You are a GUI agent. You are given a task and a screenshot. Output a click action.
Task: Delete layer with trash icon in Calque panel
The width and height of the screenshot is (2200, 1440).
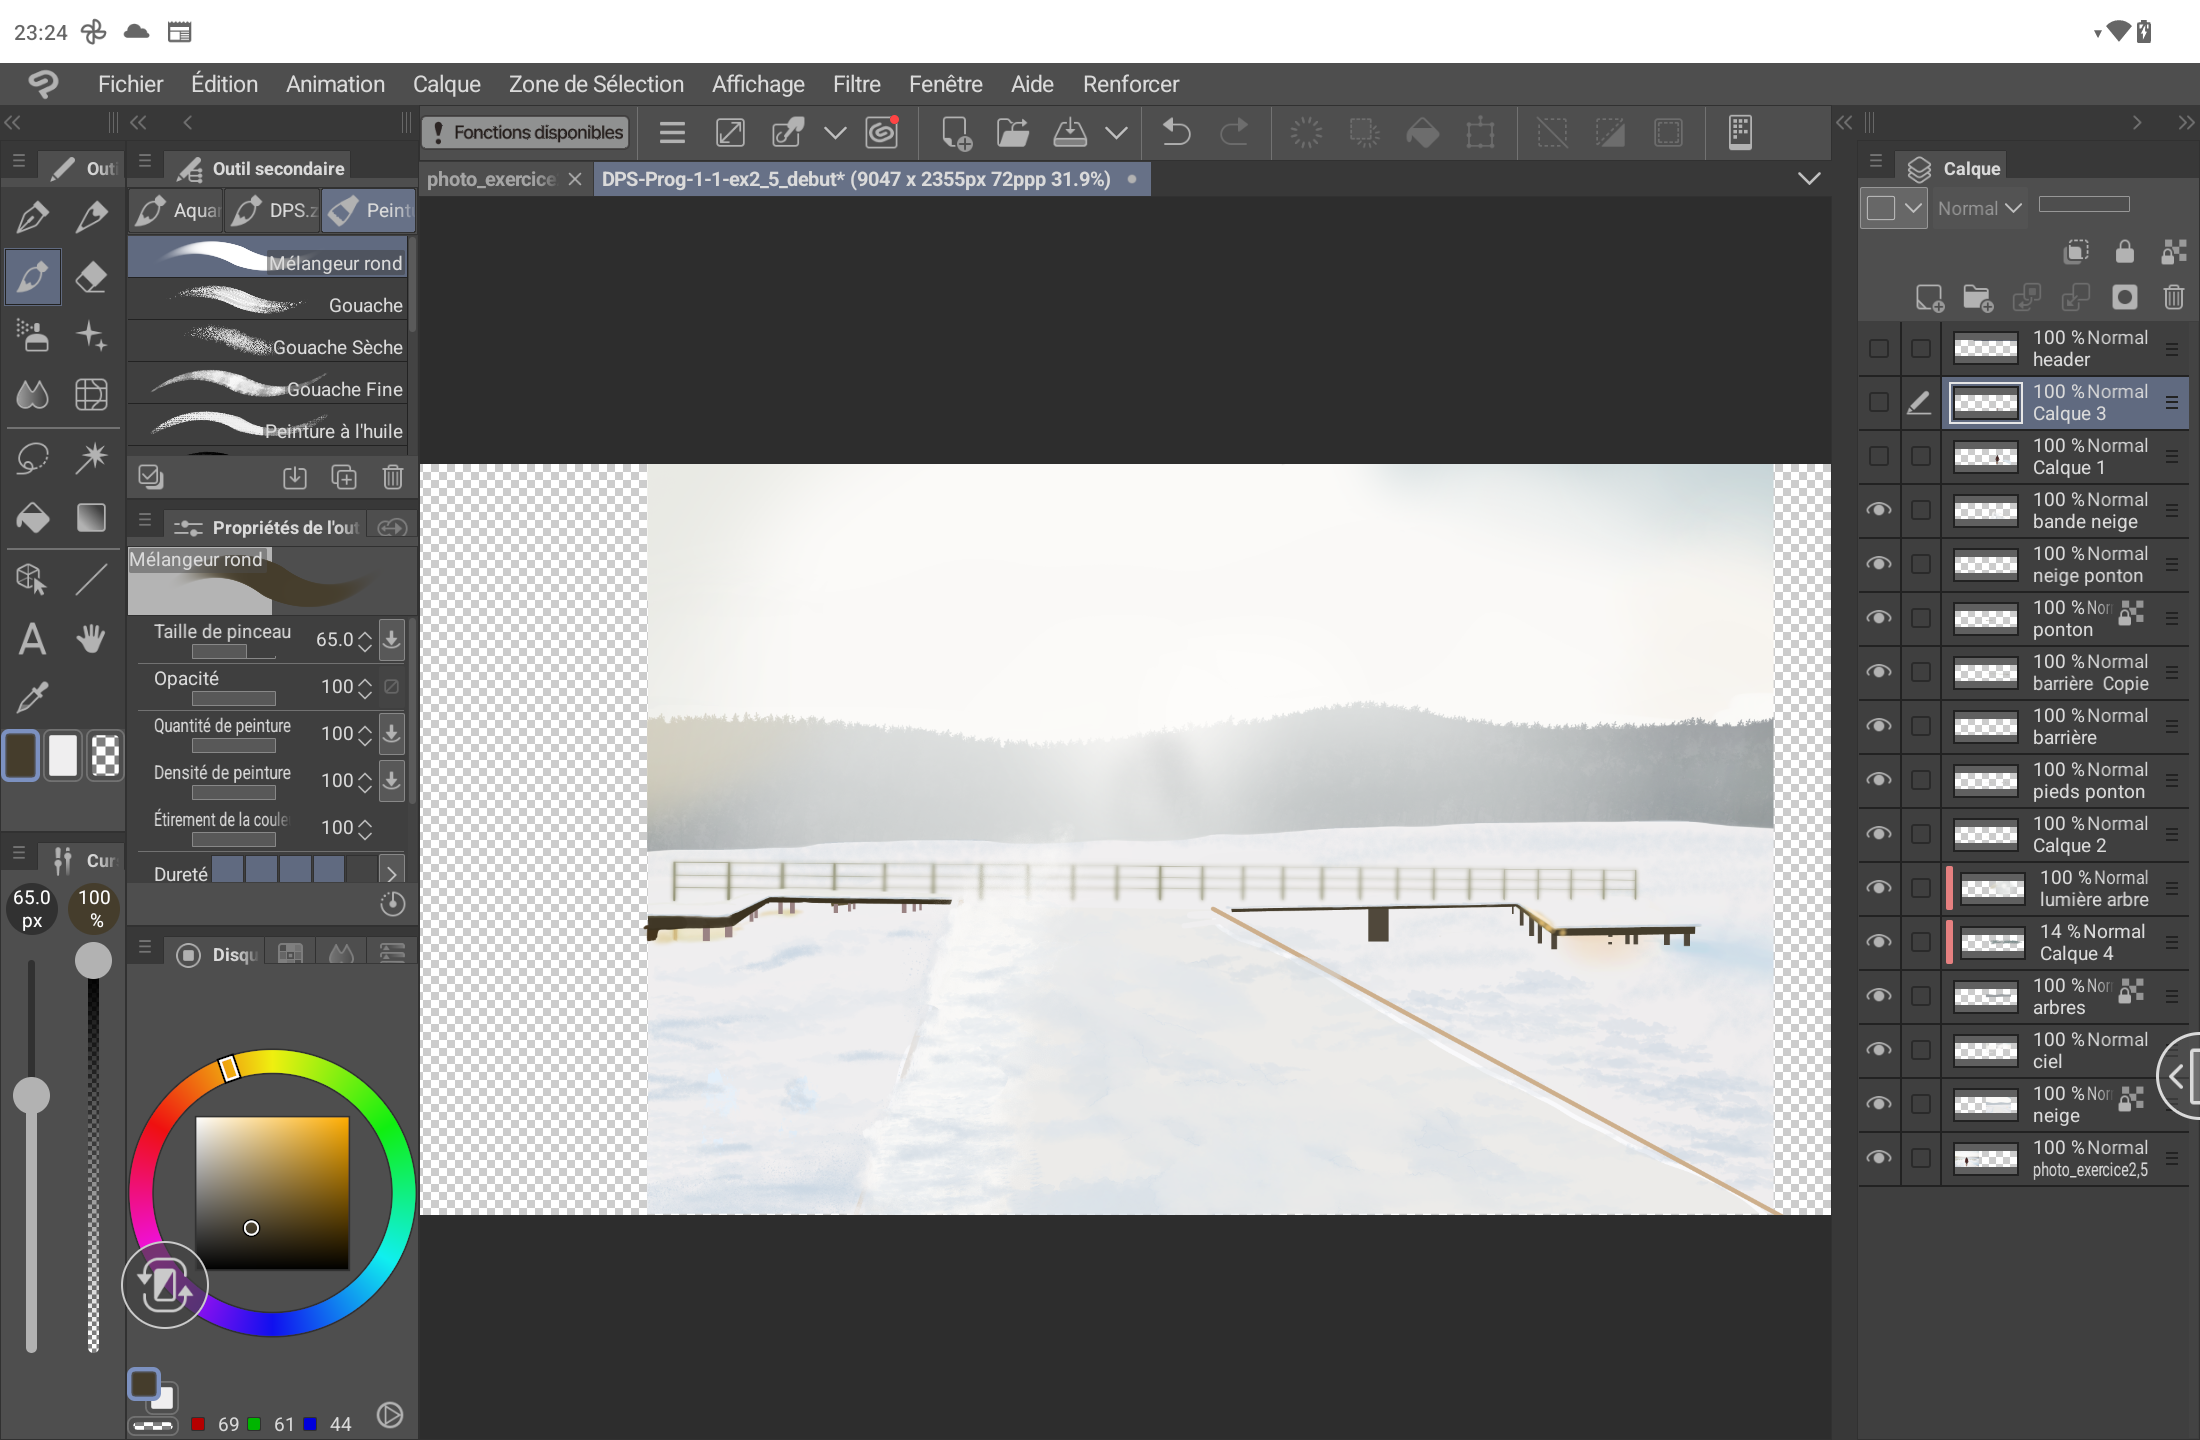(2173, 297)
